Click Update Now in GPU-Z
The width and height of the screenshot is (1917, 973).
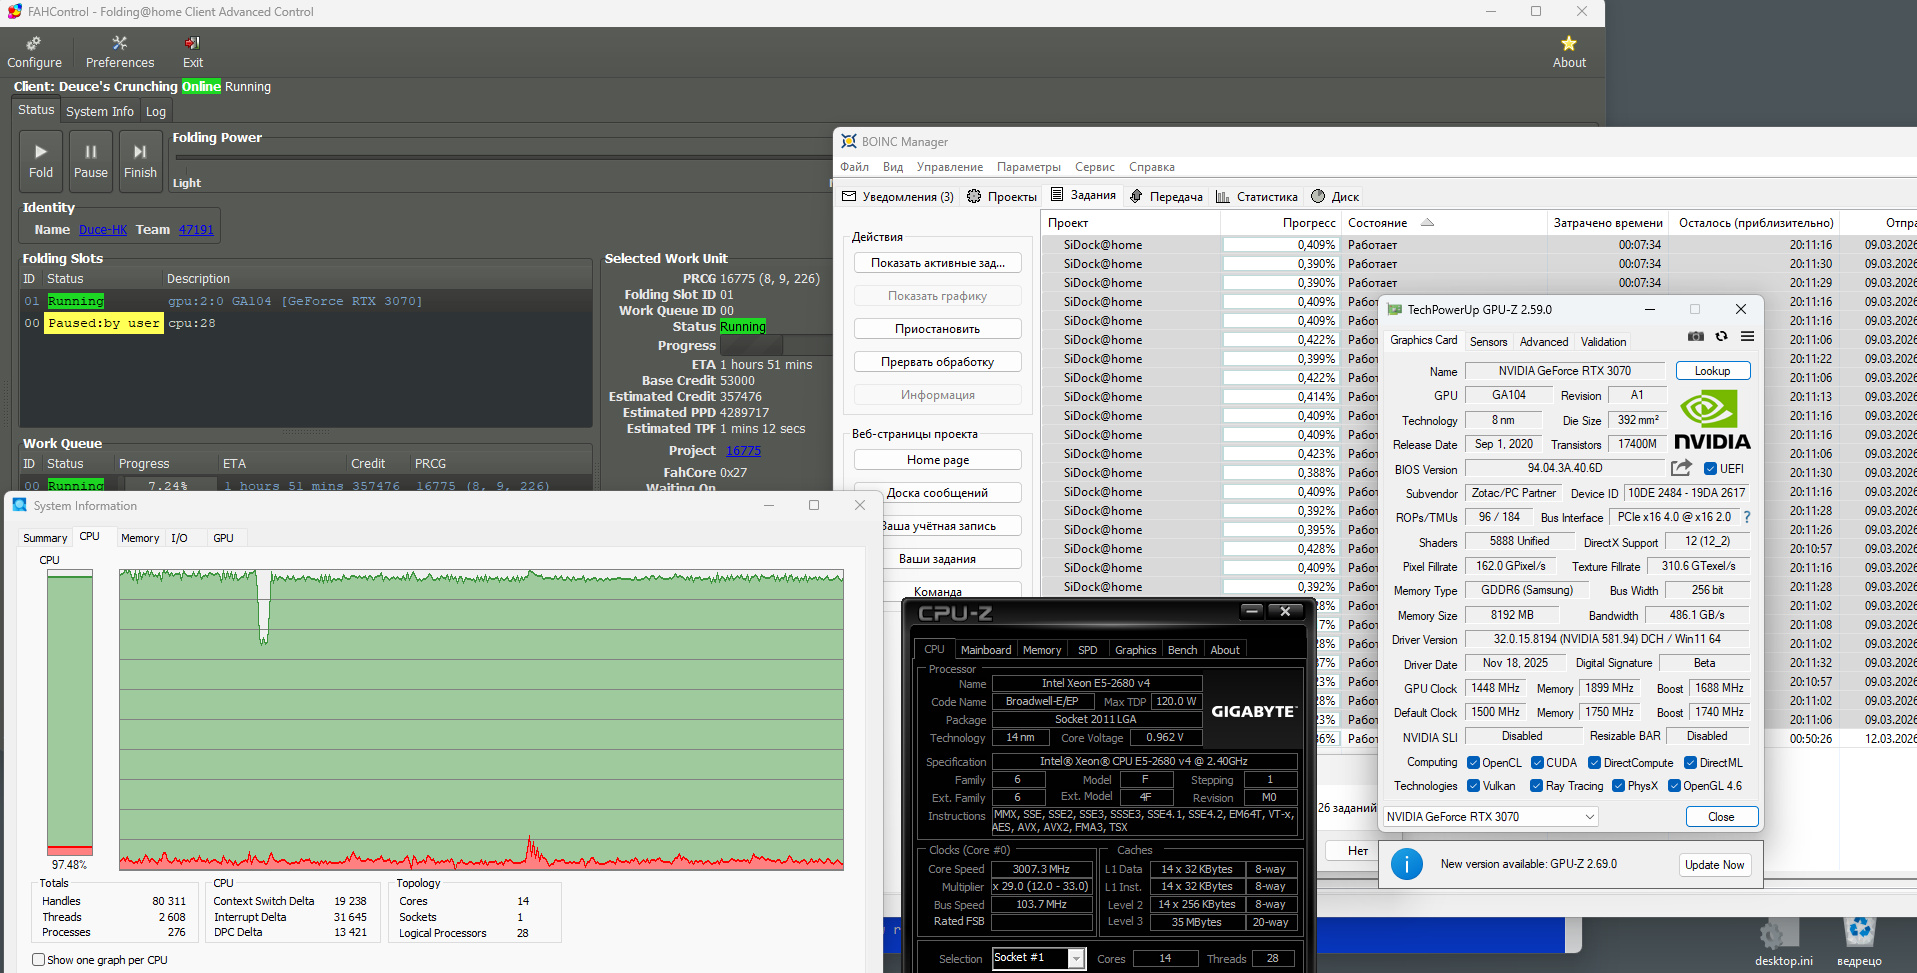[1714, 864]
